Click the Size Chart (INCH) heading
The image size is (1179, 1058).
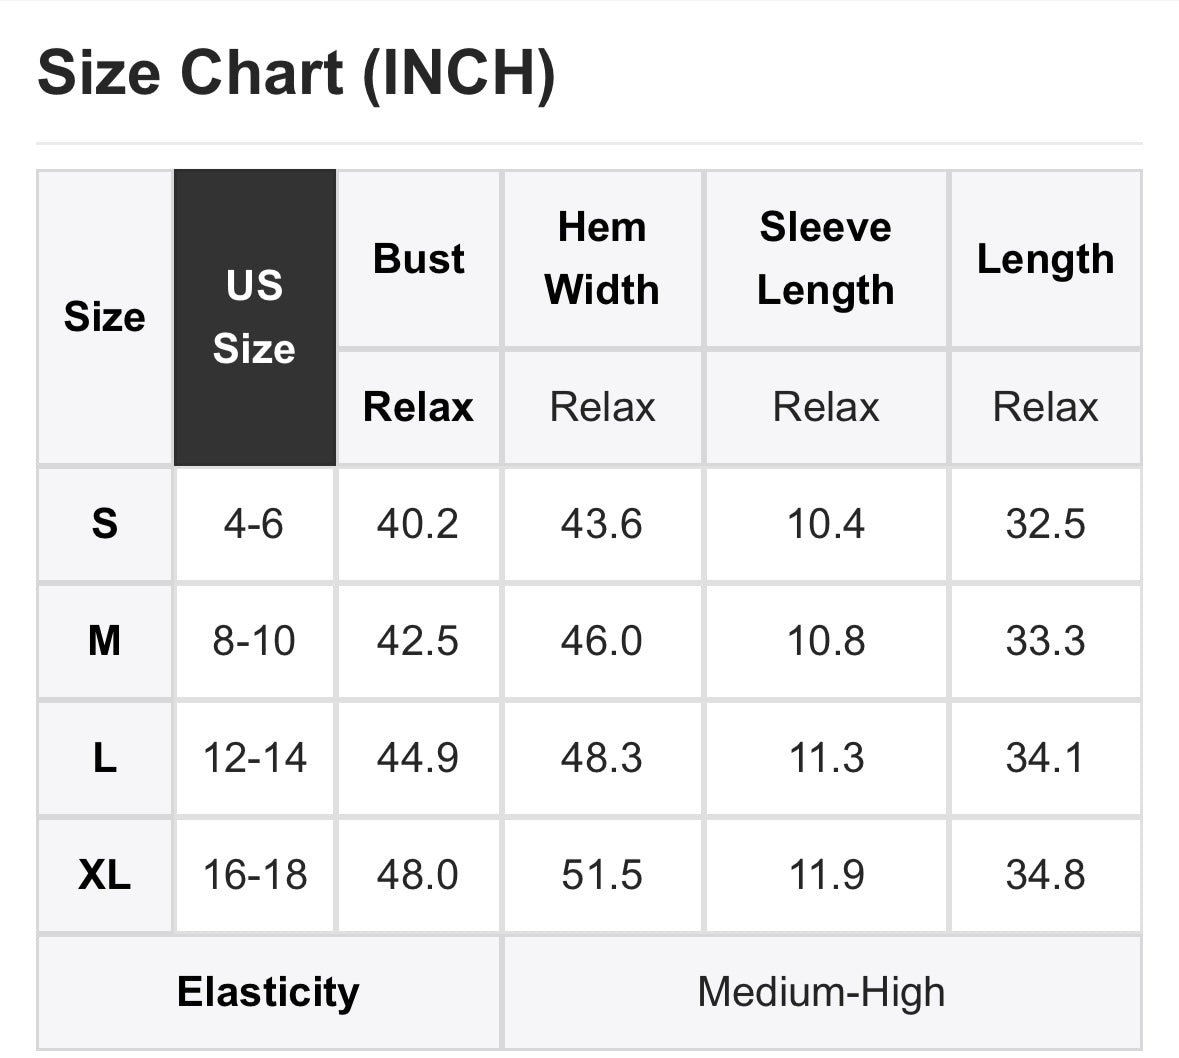(x=296, y=73)
